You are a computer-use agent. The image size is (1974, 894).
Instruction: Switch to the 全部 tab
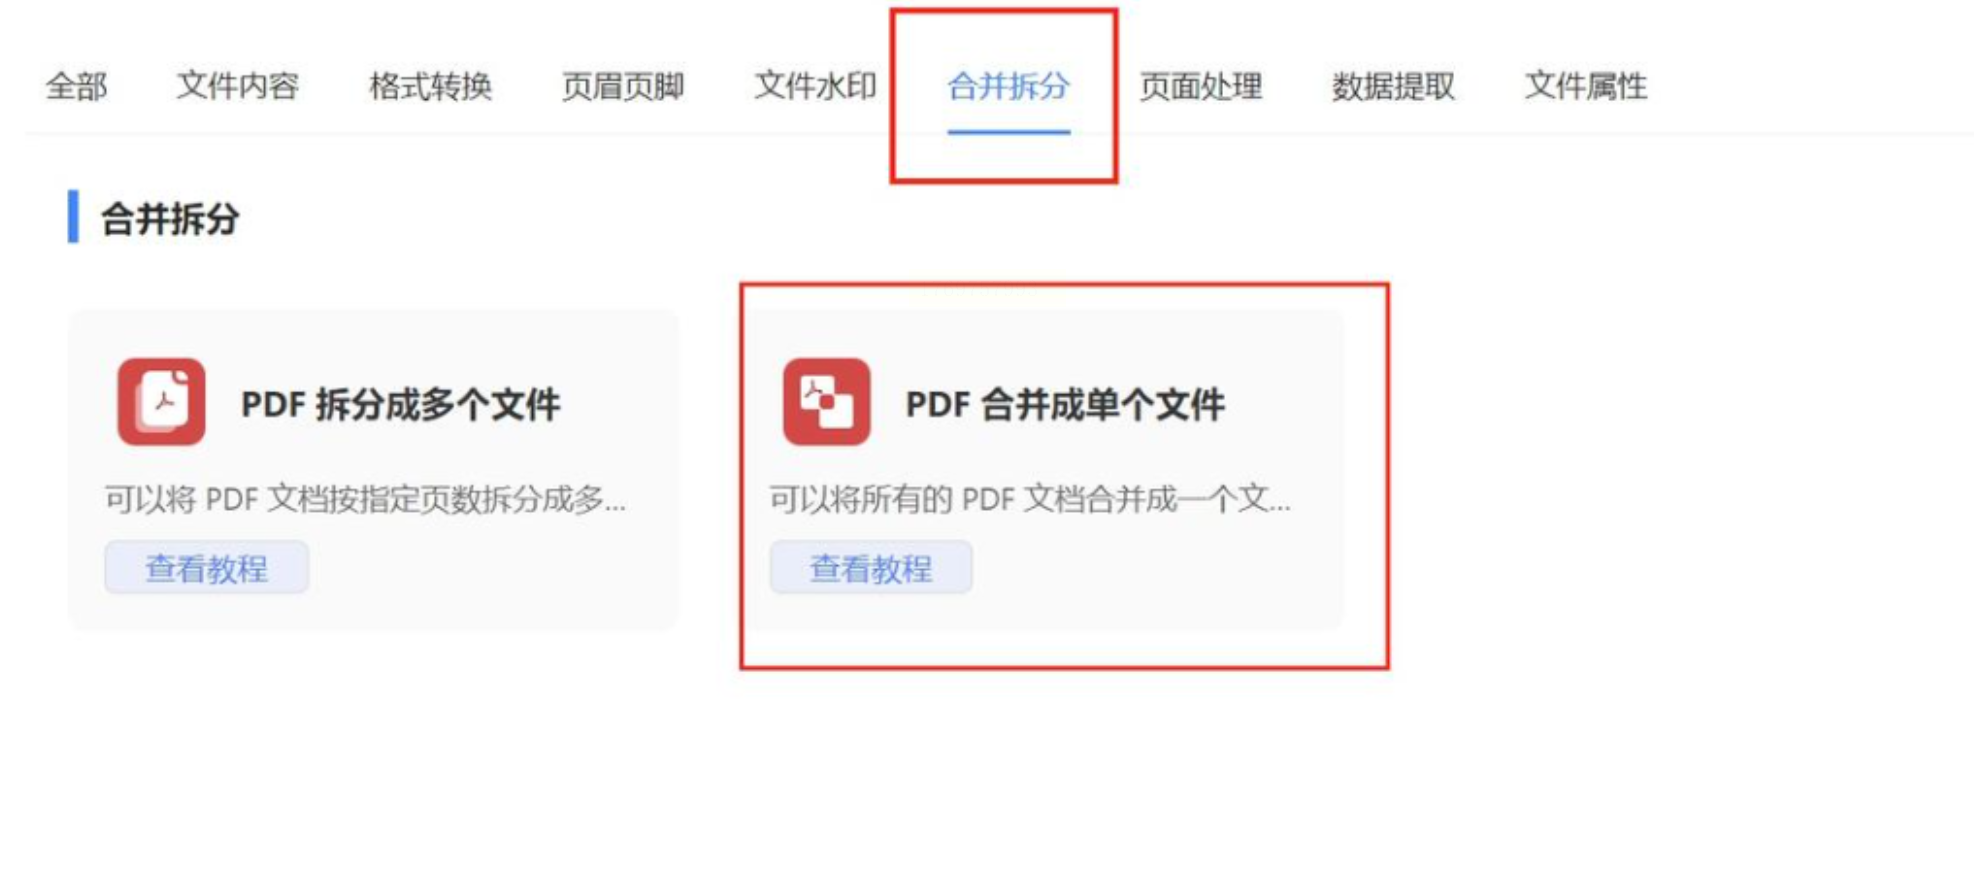pyautogui.click(x=77, y=87)
